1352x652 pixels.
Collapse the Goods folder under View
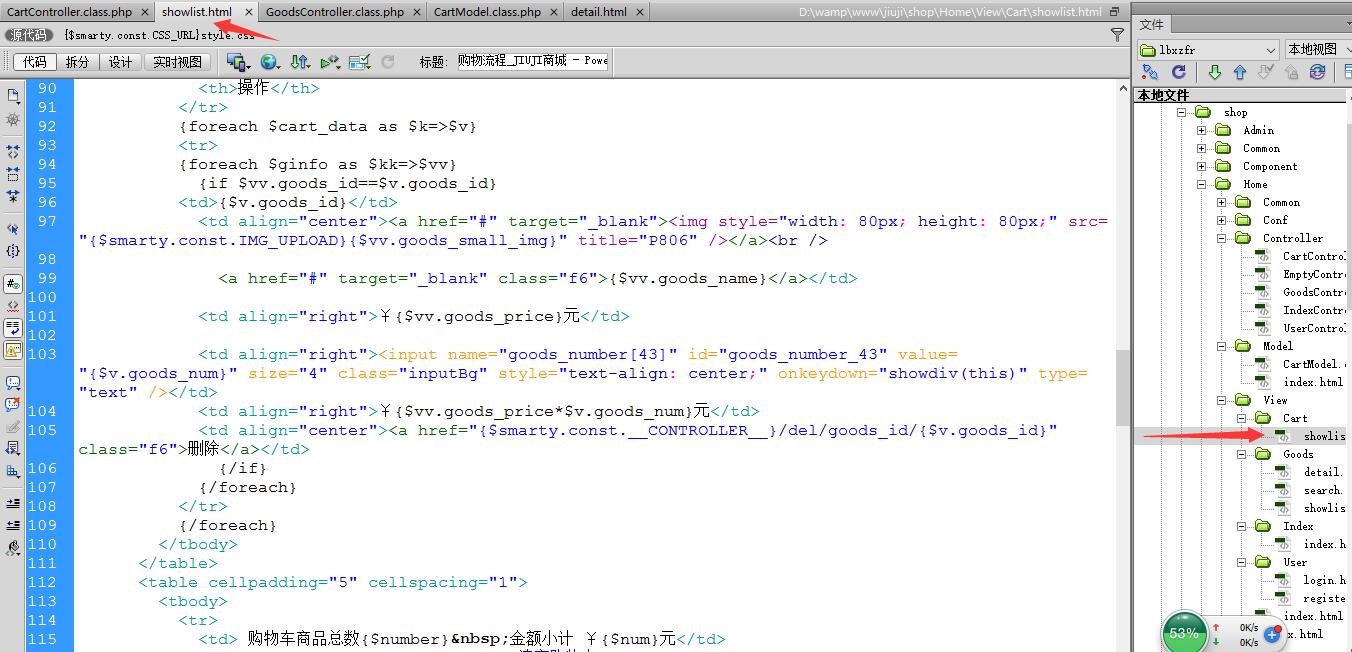pos(1241,454)
